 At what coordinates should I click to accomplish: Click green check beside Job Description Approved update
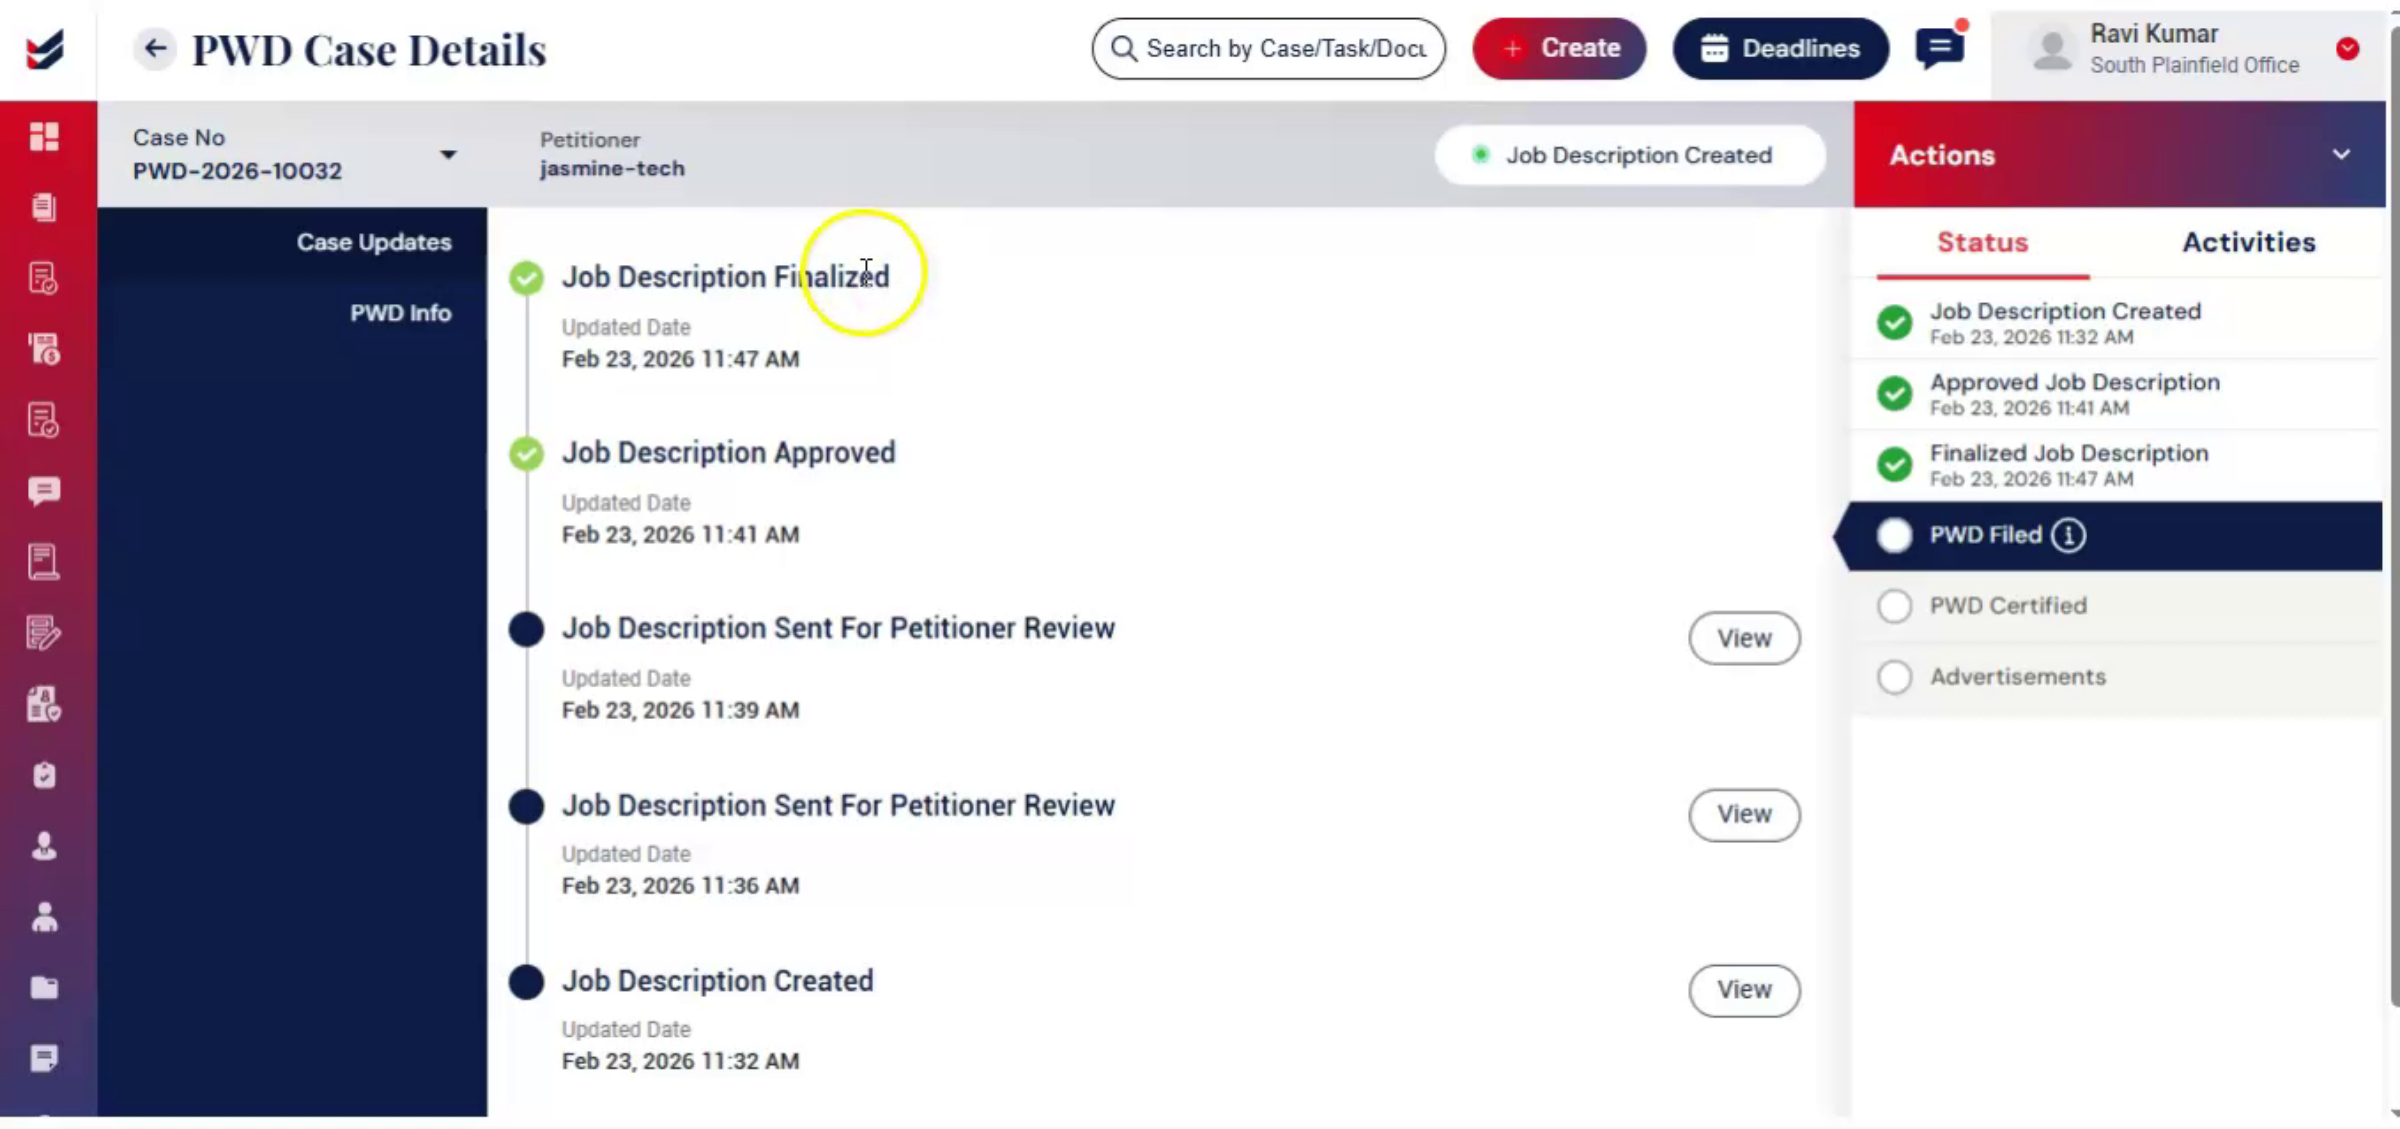point(526,453)
